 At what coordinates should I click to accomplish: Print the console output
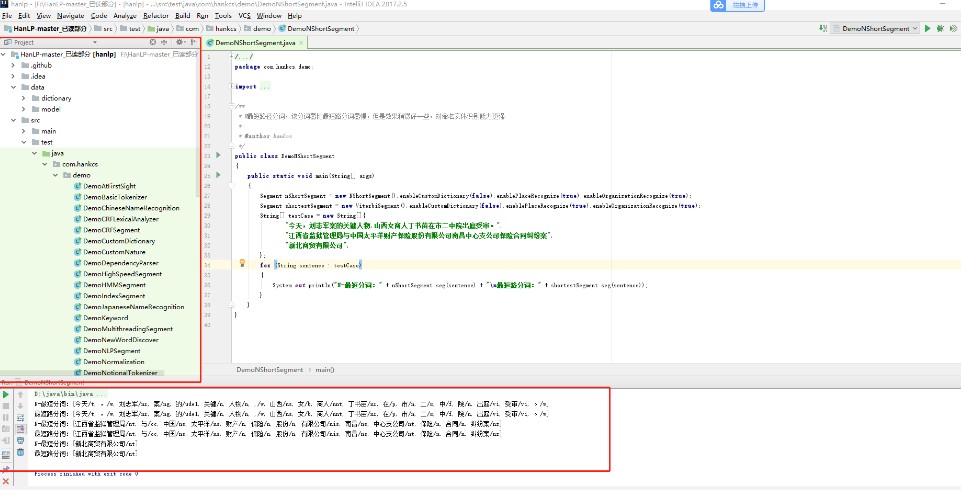(20, 440)
